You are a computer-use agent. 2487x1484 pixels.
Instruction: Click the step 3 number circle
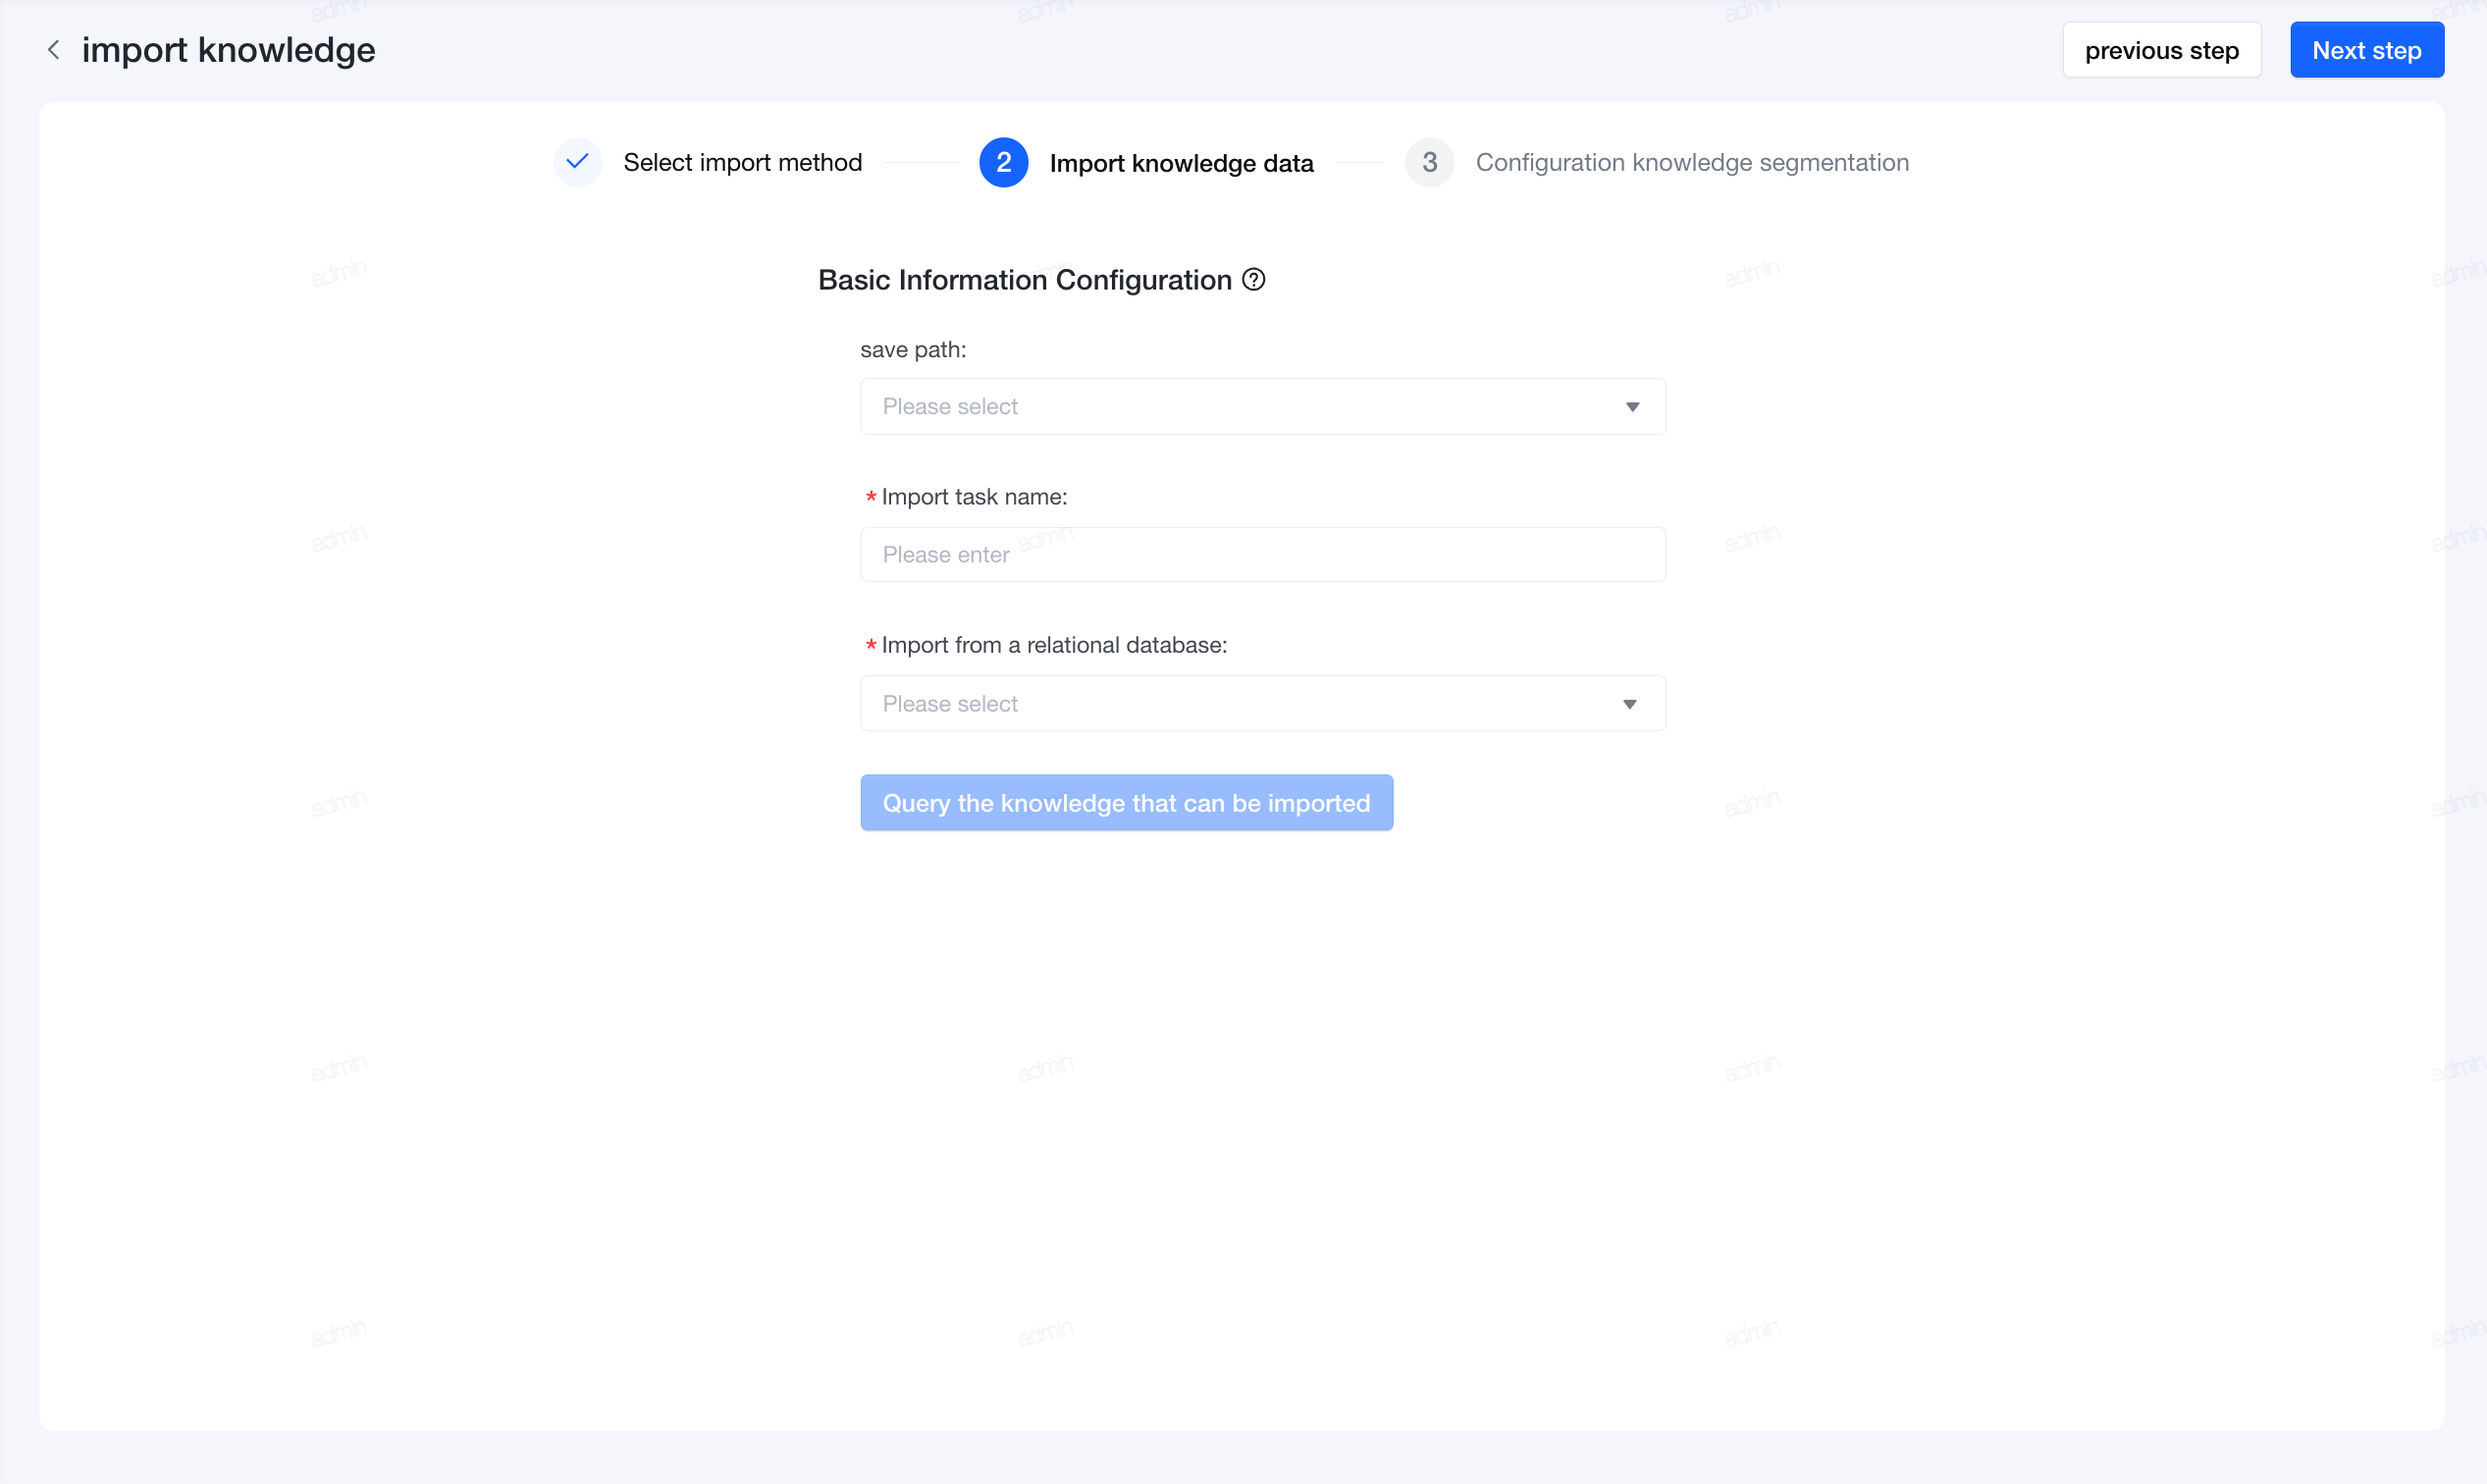(1429, 162)
